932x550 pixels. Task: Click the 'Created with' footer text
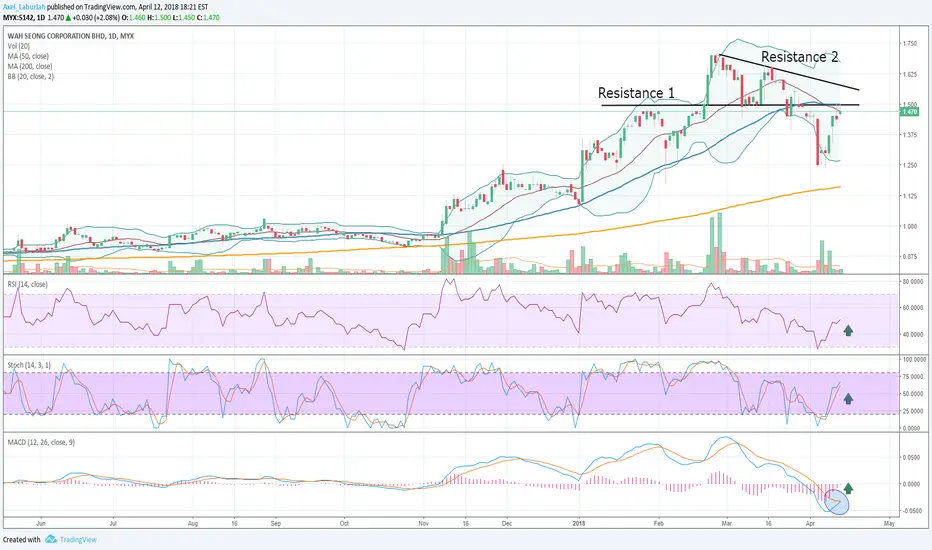(21, 540)
